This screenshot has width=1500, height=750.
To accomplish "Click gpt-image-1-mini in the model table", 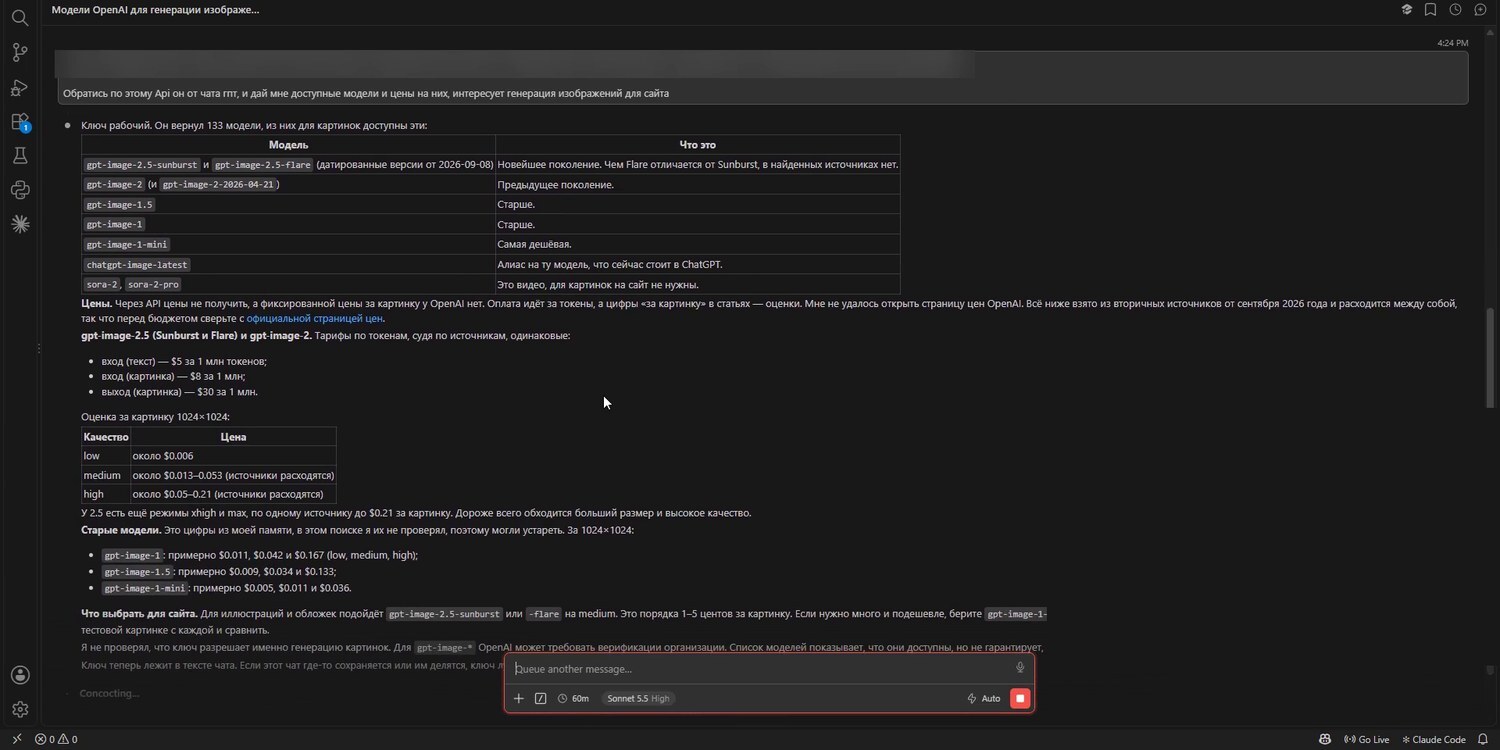I will pos(127,244).
